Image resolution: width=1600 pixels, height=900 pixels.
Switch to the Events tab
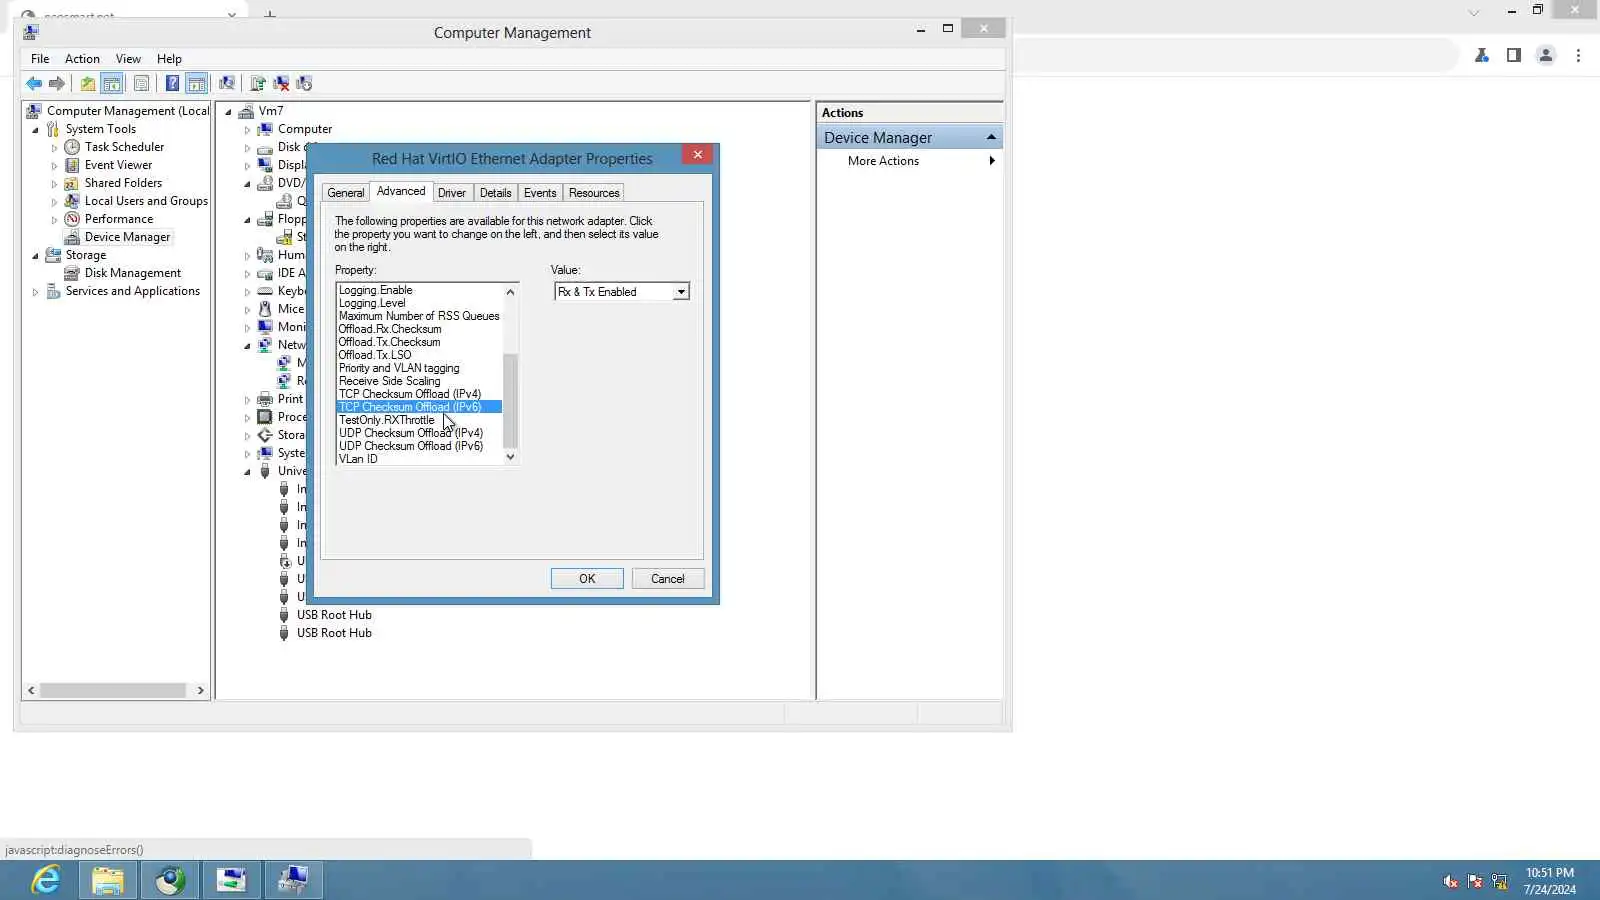pyautogui.click(x=540, y=193)
